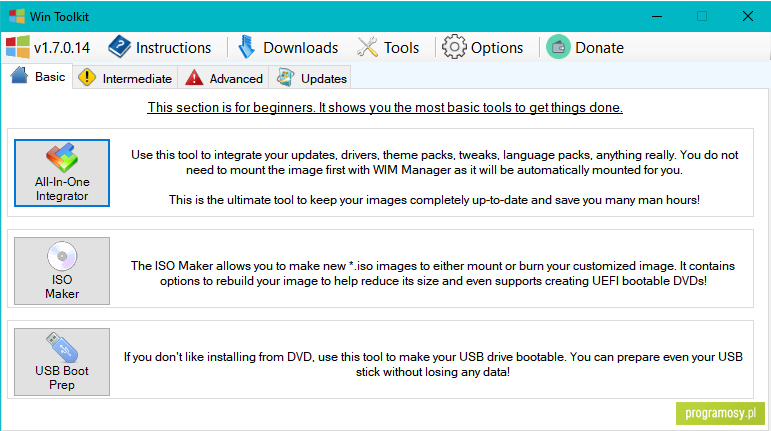
Task: Click the Tools wrench and screwdriver icon
Action: coord(367,47)
